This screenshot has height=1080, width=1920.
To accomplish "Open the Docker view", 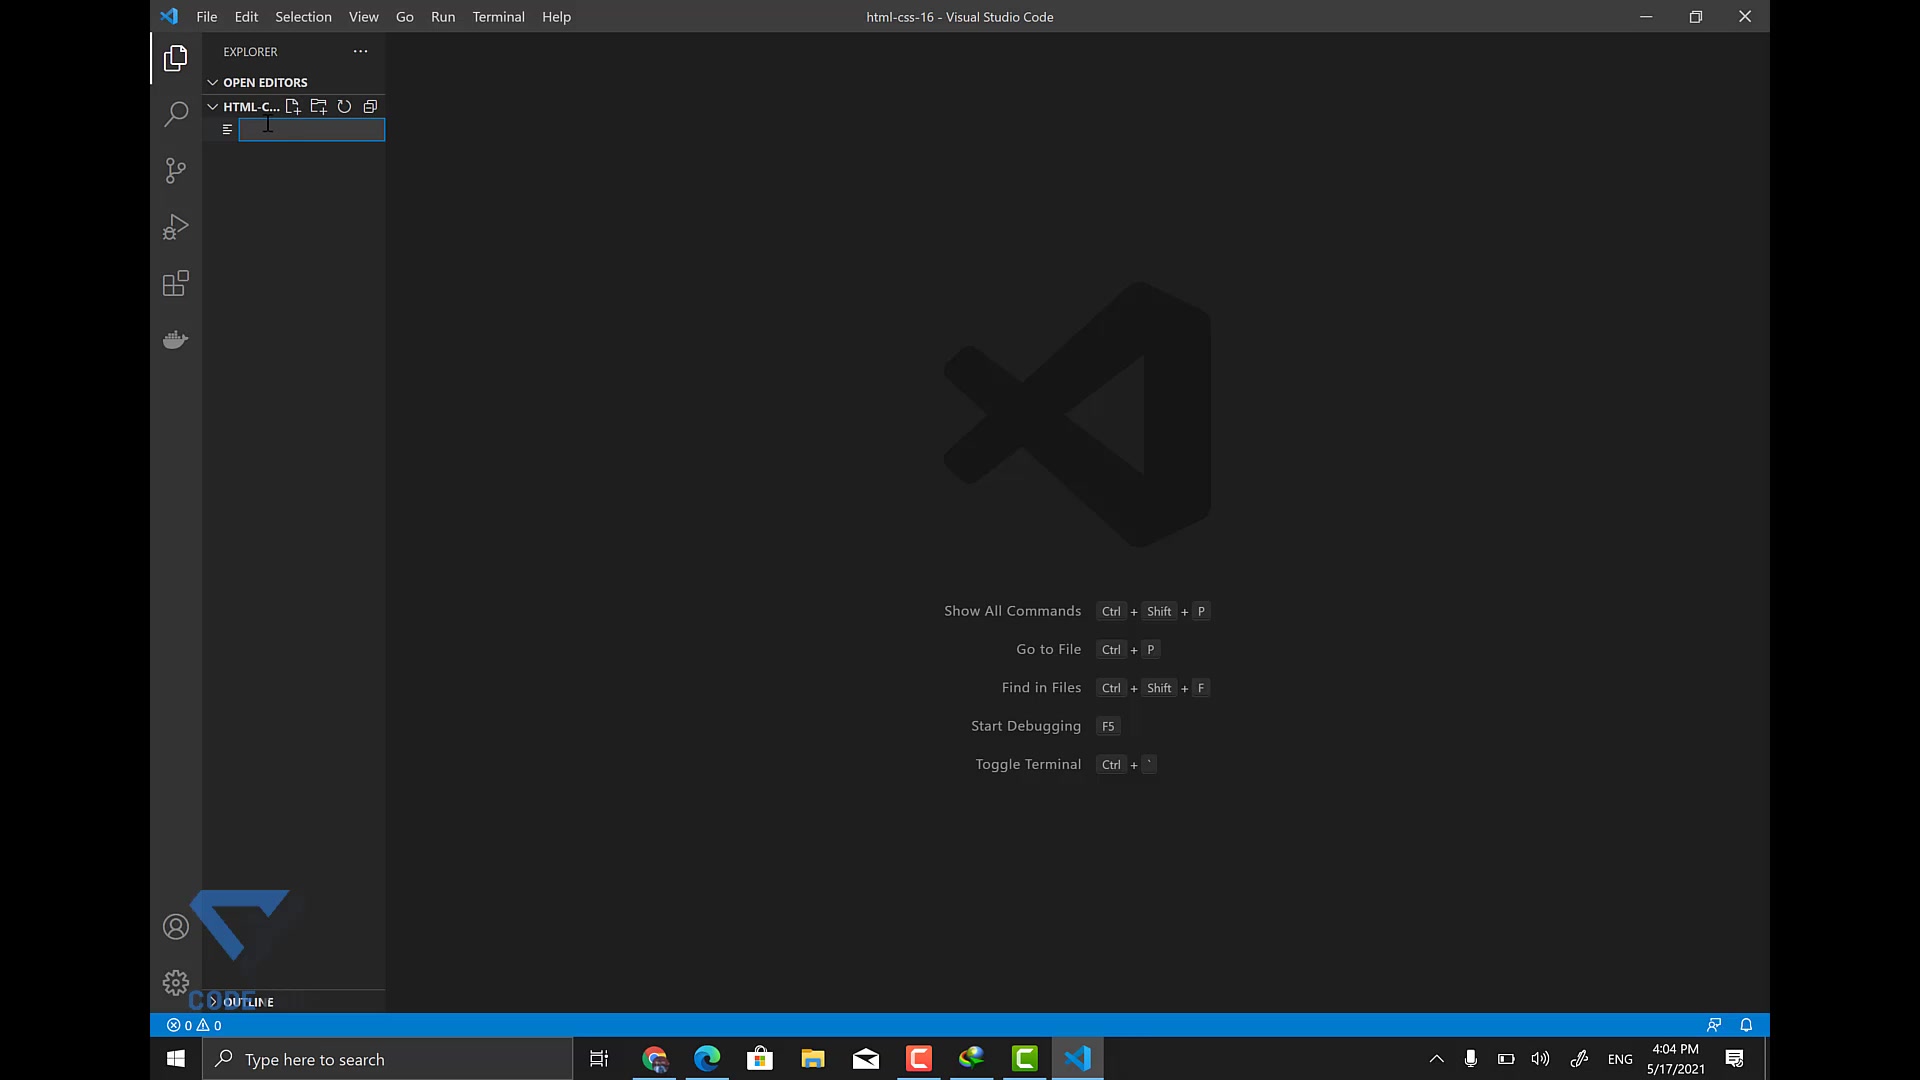I will (x=175, y=340).
